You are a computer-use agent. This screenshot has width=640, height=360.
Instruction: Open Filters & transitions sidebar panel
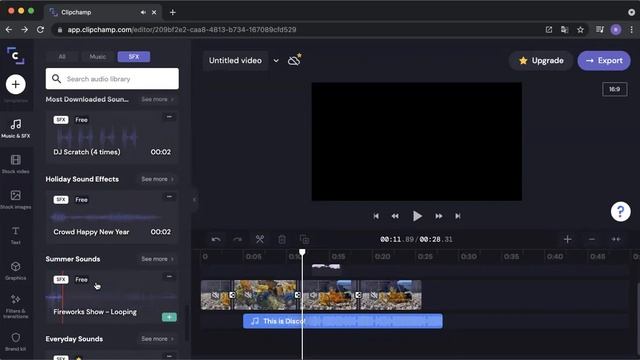click(x=16, y=306)
